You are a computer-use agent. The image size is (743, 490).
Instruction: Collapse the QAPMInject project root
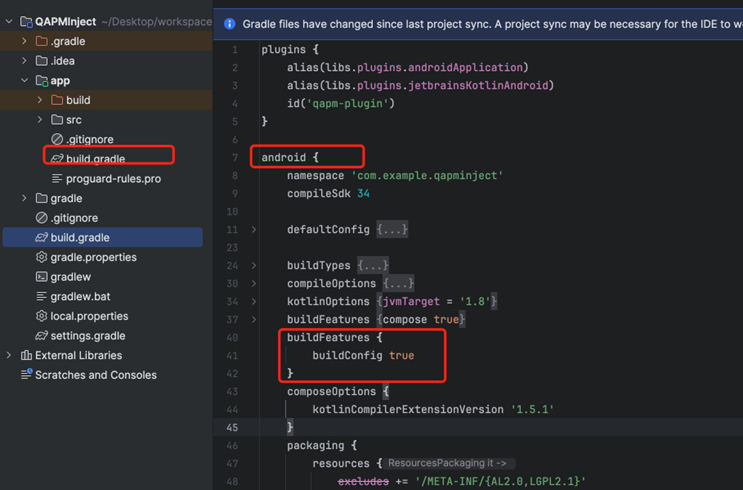pos(10,21)
